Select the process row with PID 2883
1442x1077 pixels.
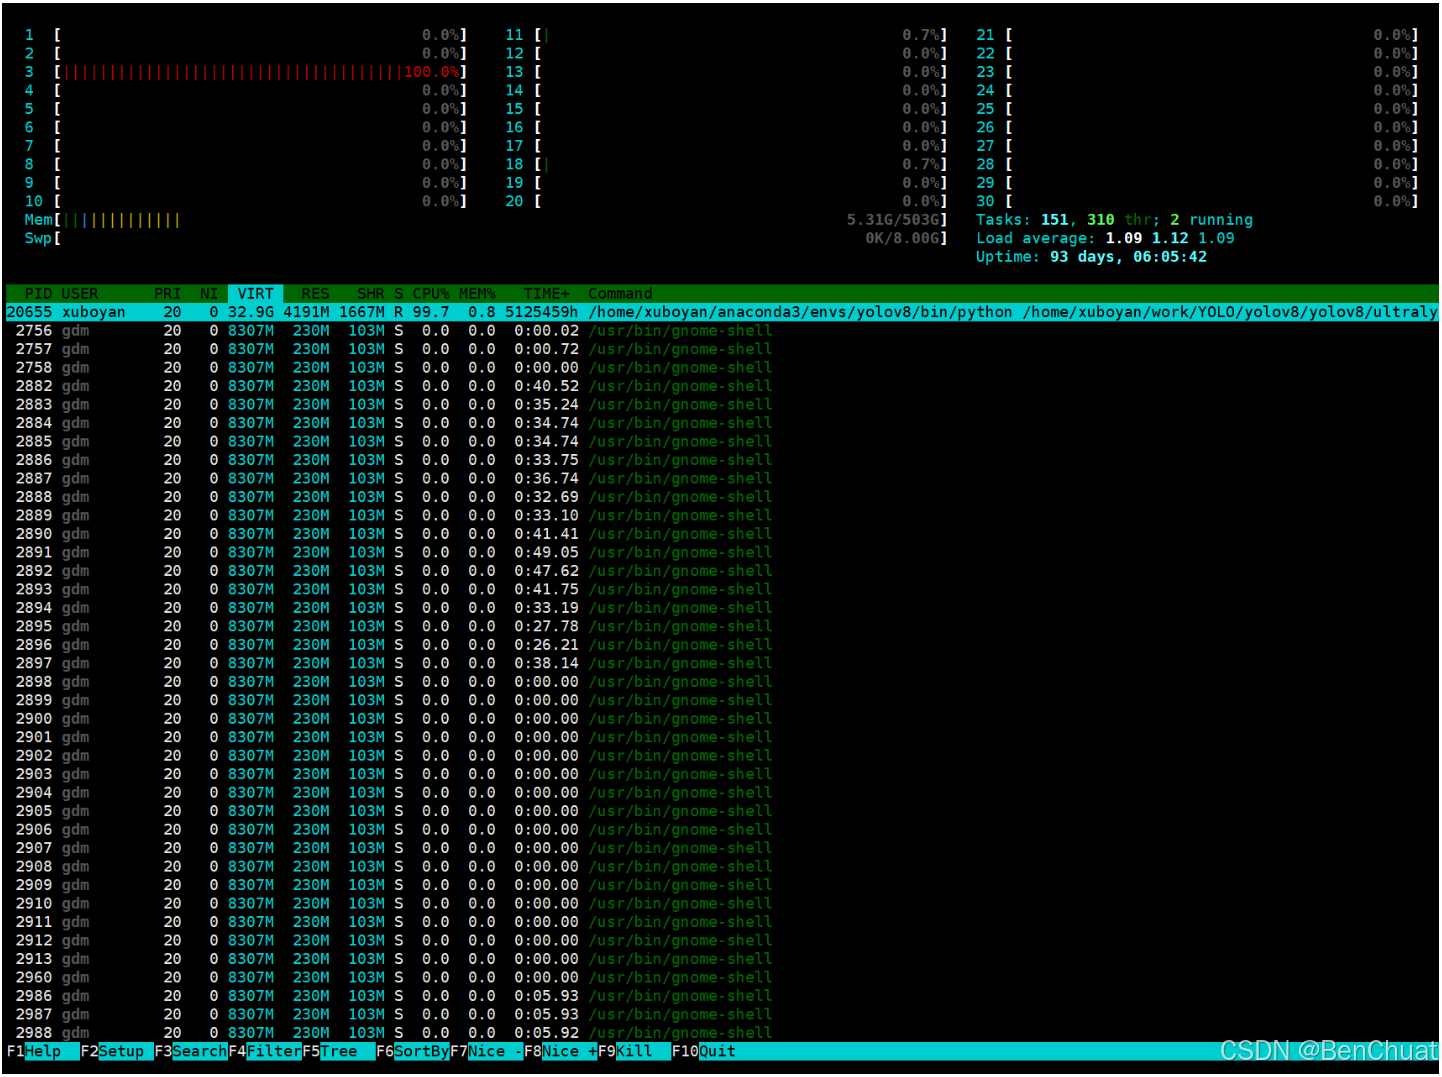721,404
